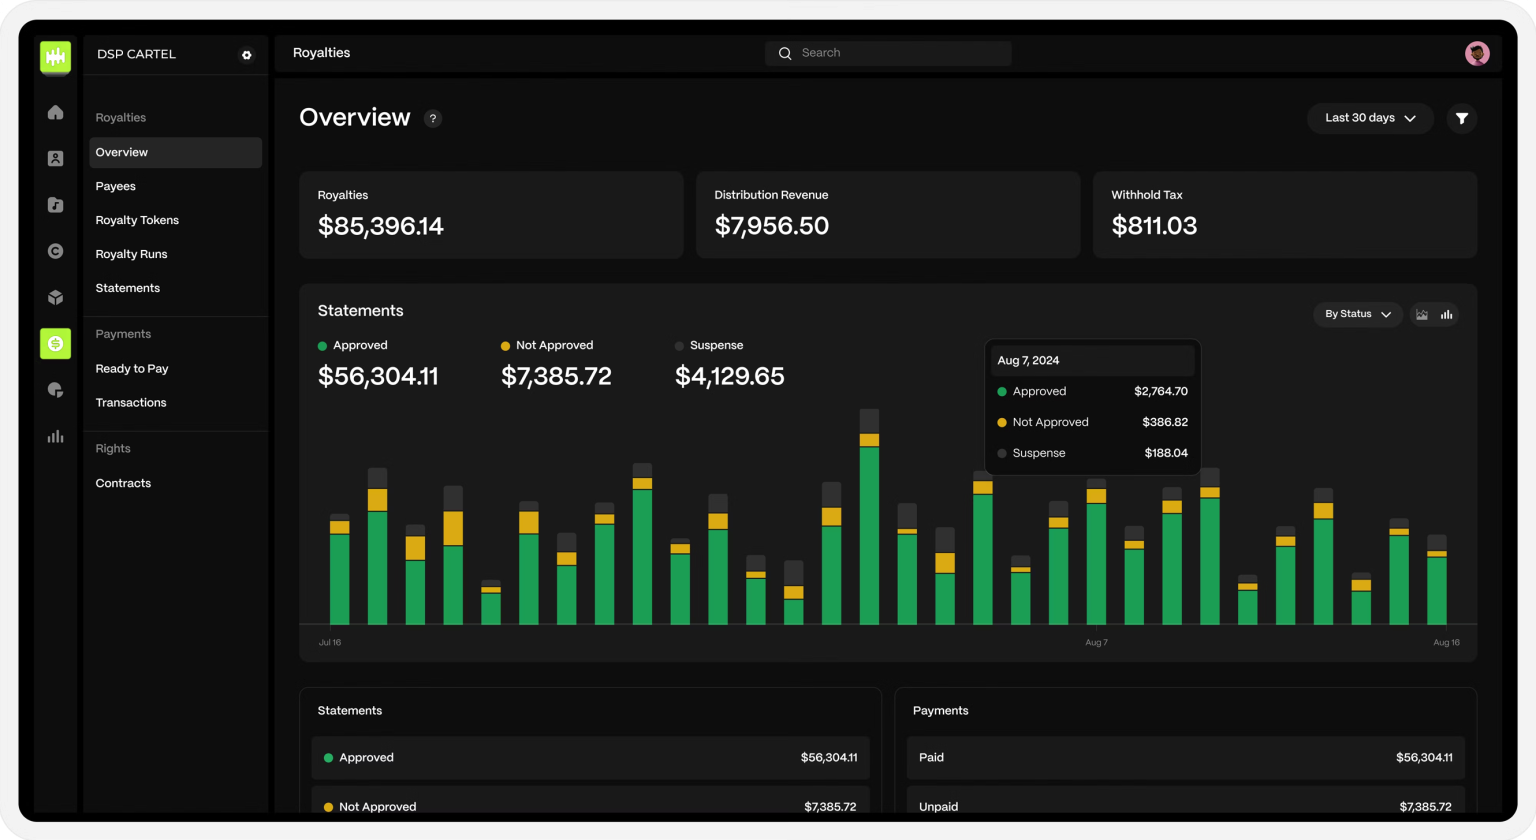Go to Payees in the Royalties menu

[x=116, y=186]
